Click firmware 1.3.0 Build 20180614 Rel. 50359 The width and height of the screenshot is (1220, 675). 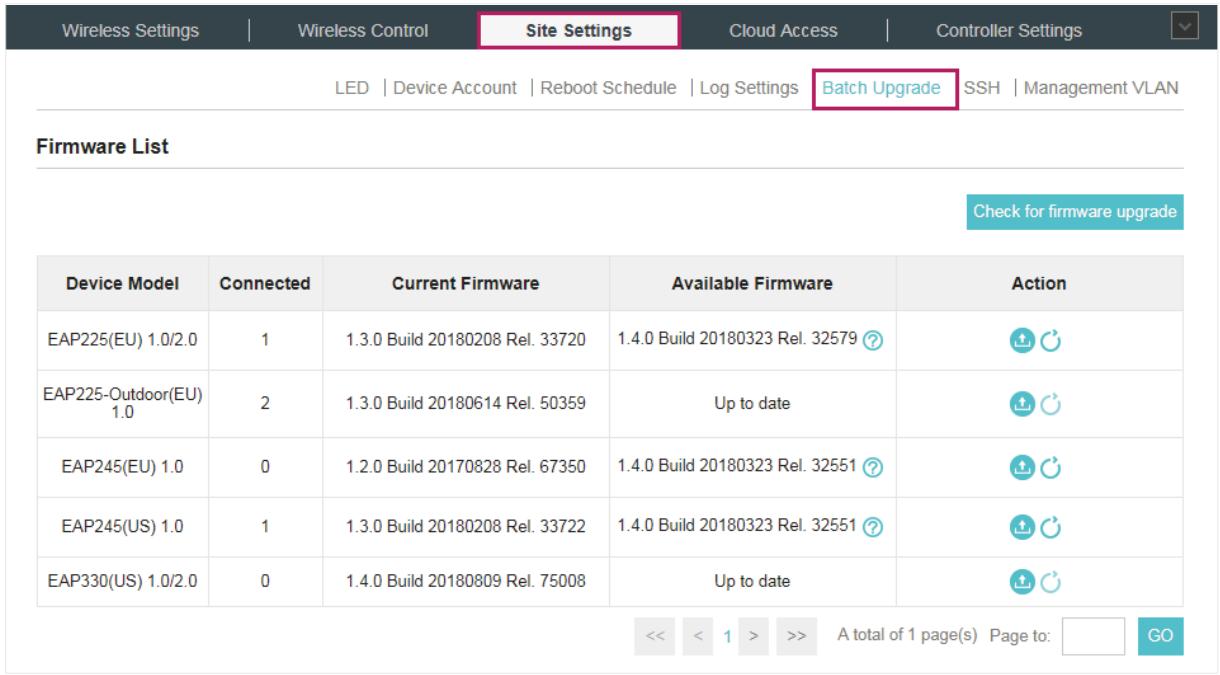(465, 404)
